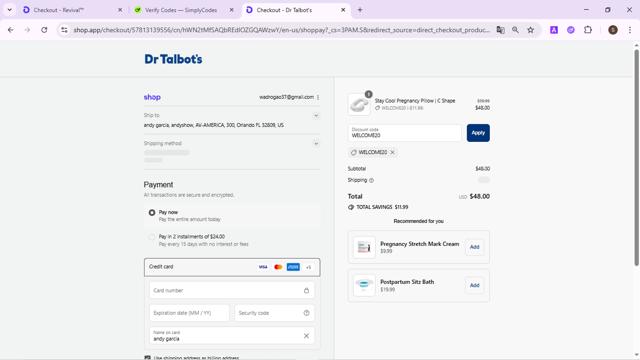
Task: Open the tab search dropdown arrow
Action: click(x=9, y=10)
